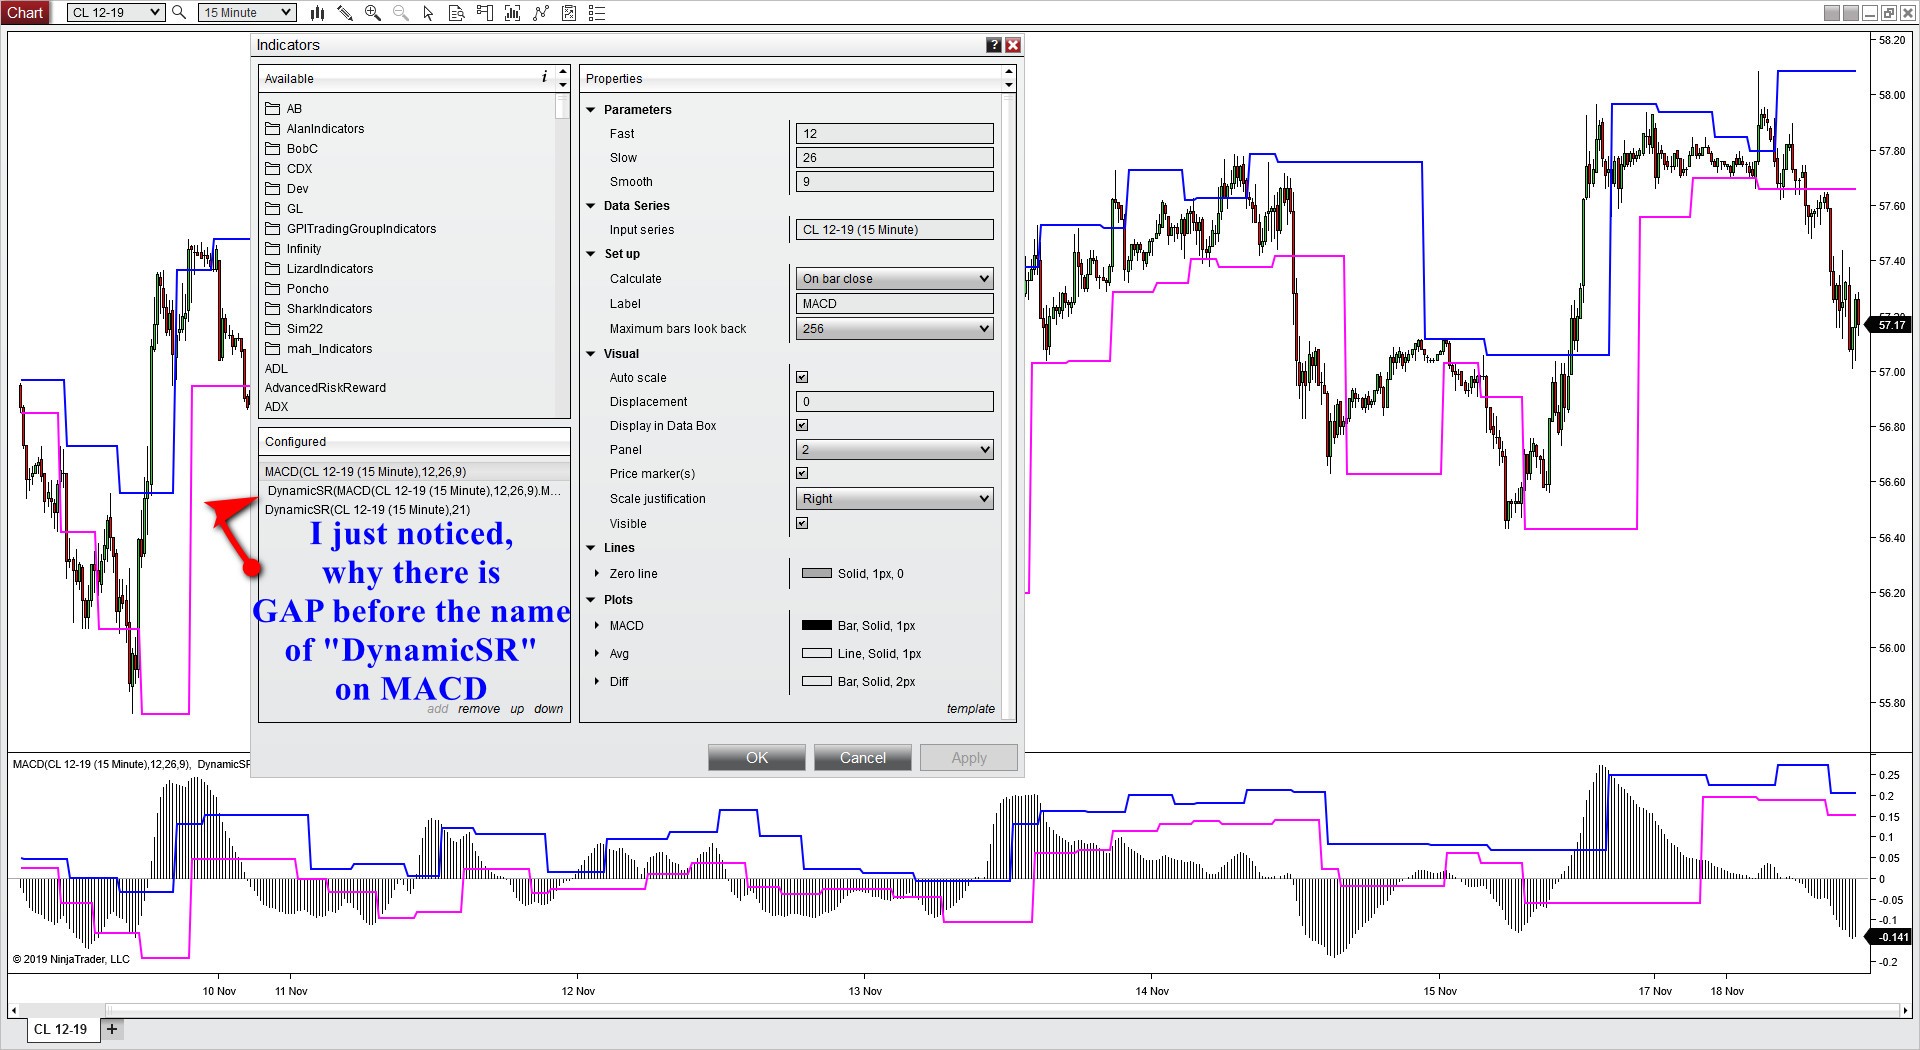This screenshot has width=1920, height=1050.
Task: Select DynamicSR(CL 12-19 (15 Minute),21) entry
Action: (x=414, y=509)
